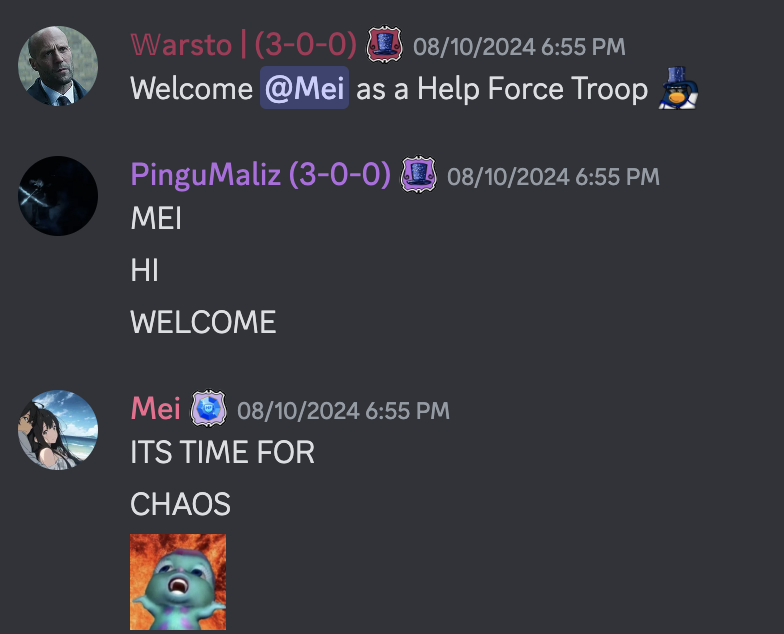Viewport: 784px width, 634px height.
Task: Select the CHAOS message line
Action: pyautogui.click(x=180, y=504)
